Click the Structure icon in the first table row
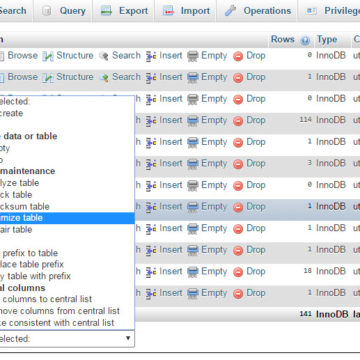Viewport: 360px width, 360px height. [x=48, y=56]
